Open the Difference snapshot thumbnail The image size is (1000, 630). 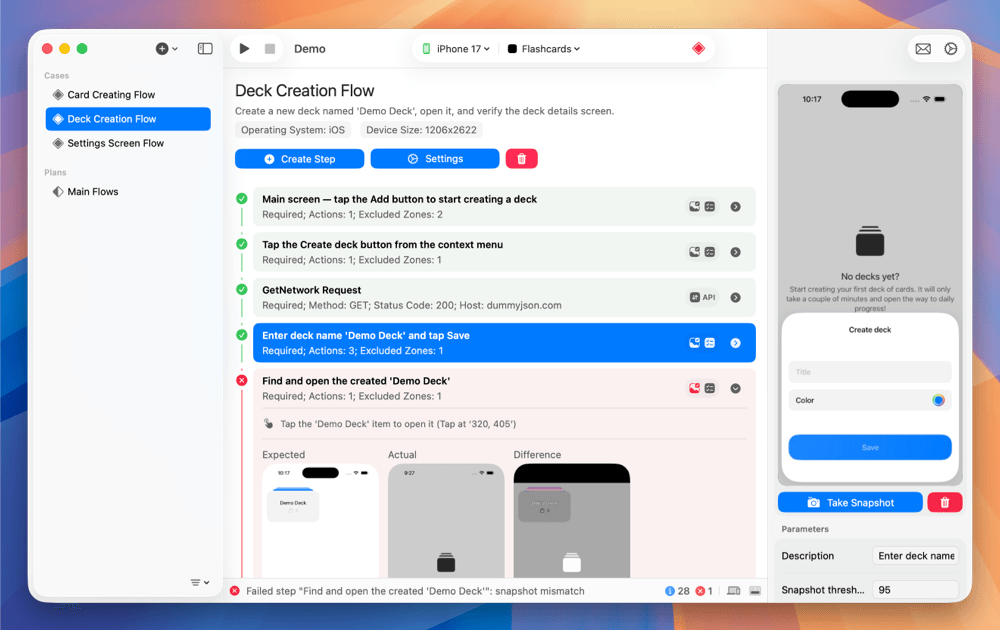(571, 520)
